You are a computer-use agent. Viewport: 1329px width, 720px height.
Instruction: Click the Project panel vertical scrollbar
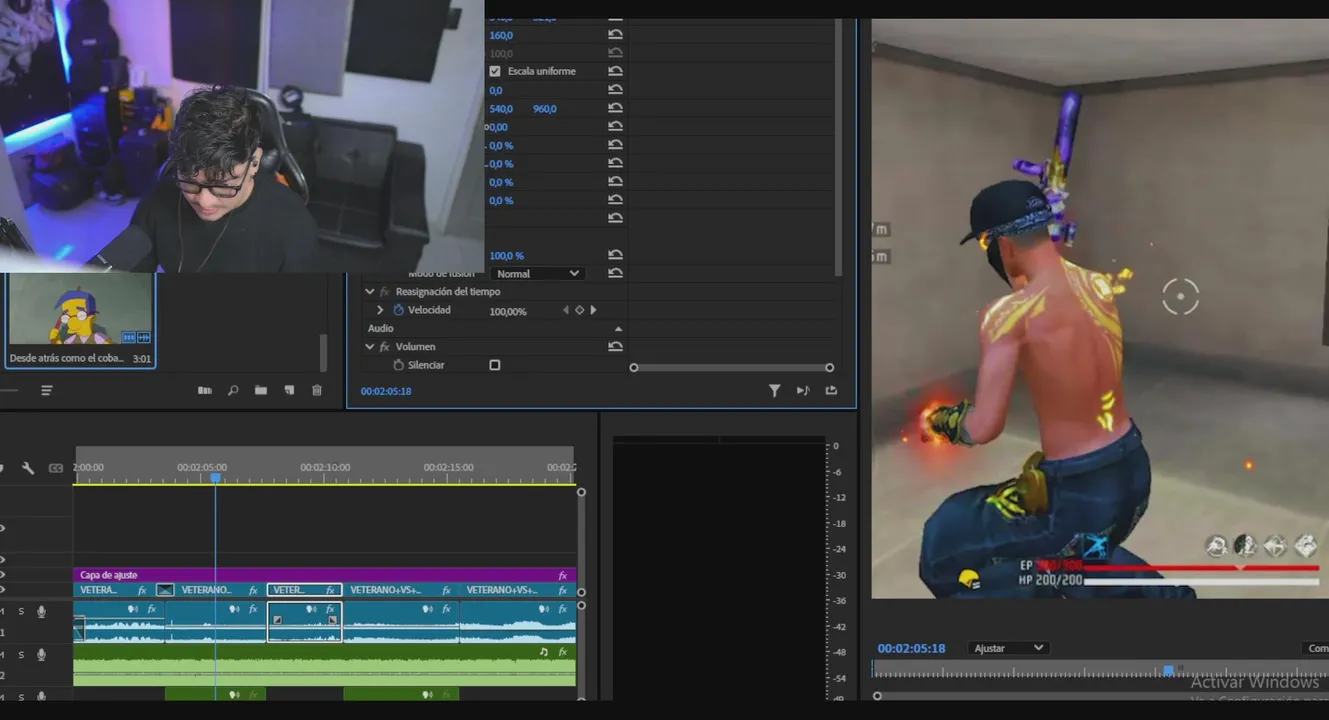click(323, 353)
